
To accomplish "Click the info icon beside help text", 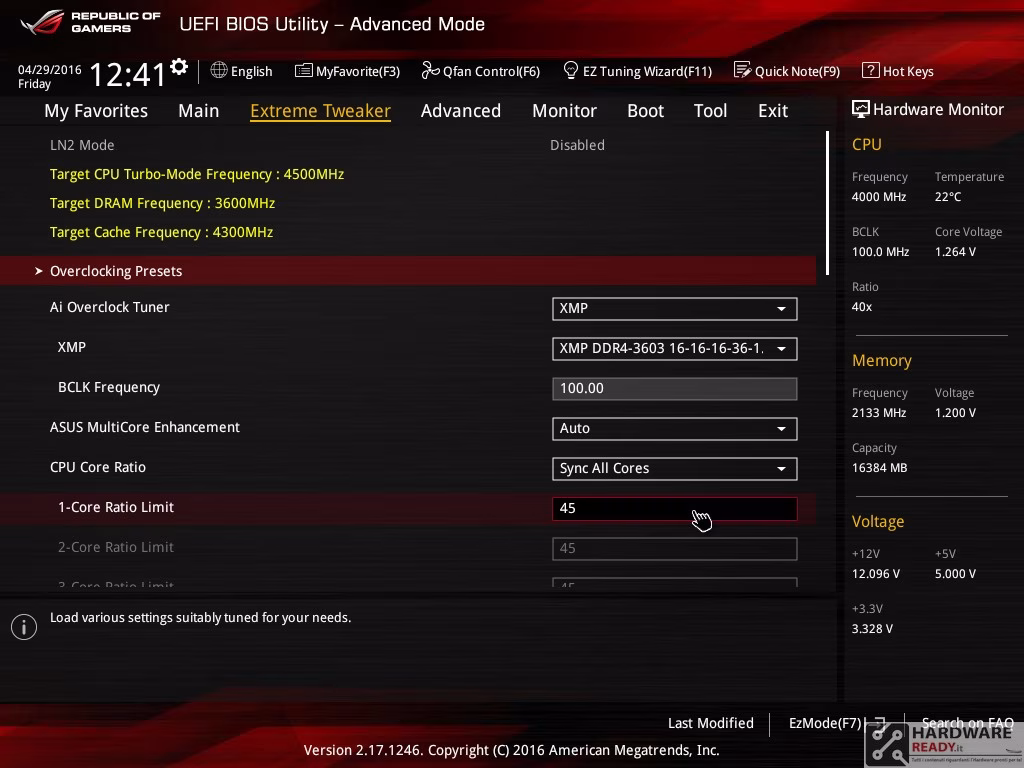I will pyautogui.click(x=24, y=627).
